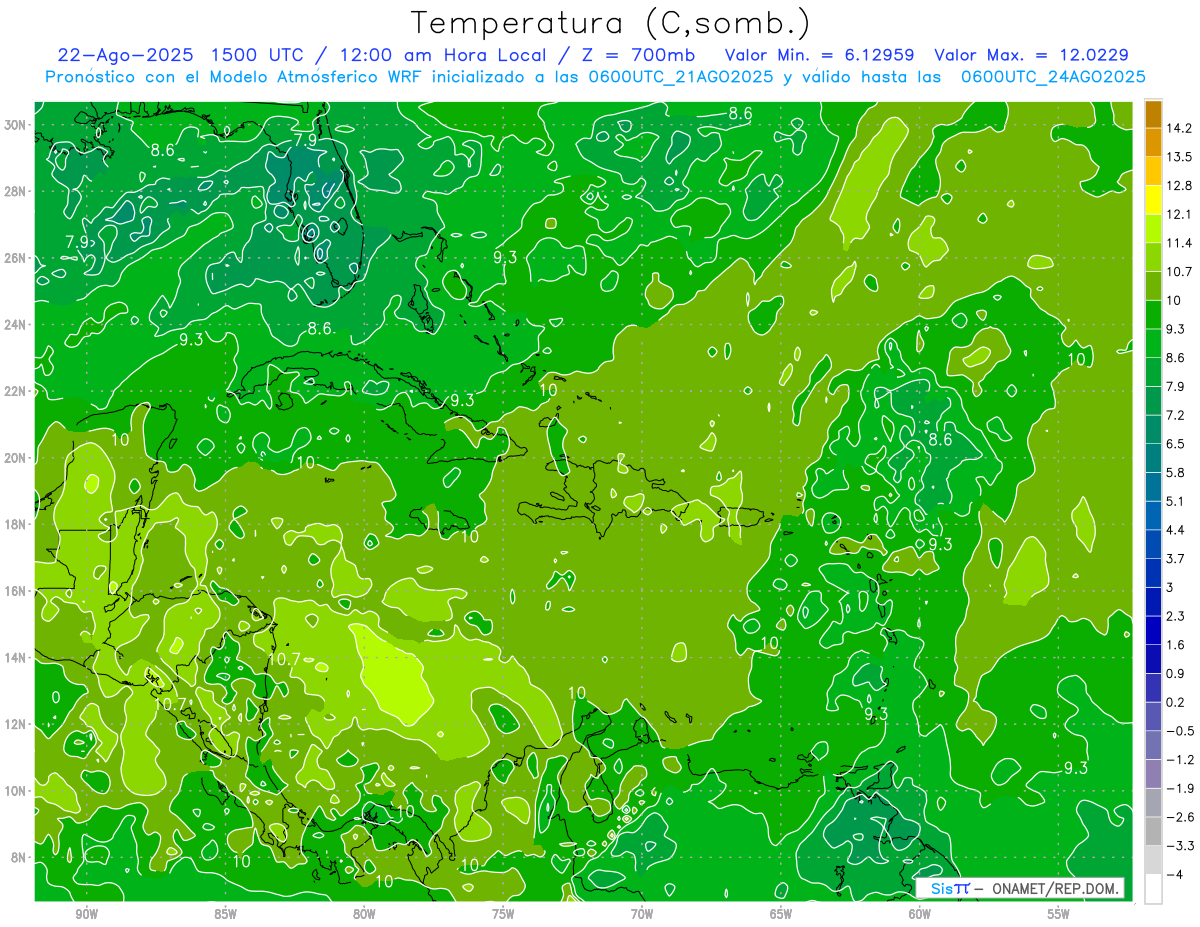Image resolution: width=1200 pixels, height=927 pixels.
Task: Click the '0600UTC_24AGO2025' valid-until timestamp
Action: 1053,77
